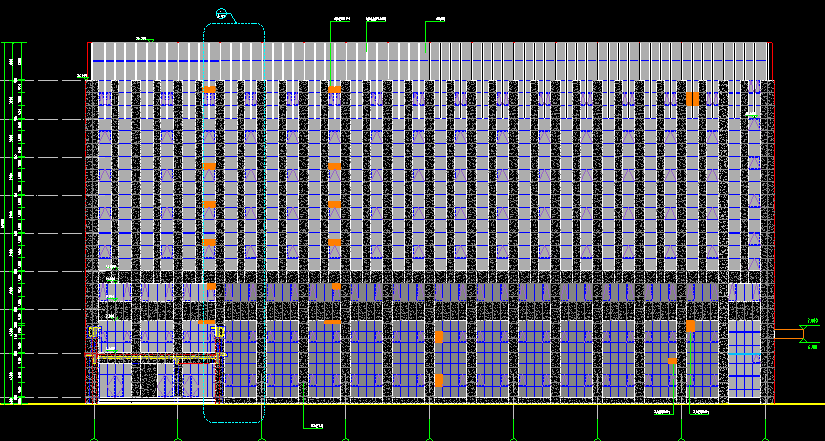
Task: Select the leftmost white leader label above roof
Action: click(x=341, y=19)
